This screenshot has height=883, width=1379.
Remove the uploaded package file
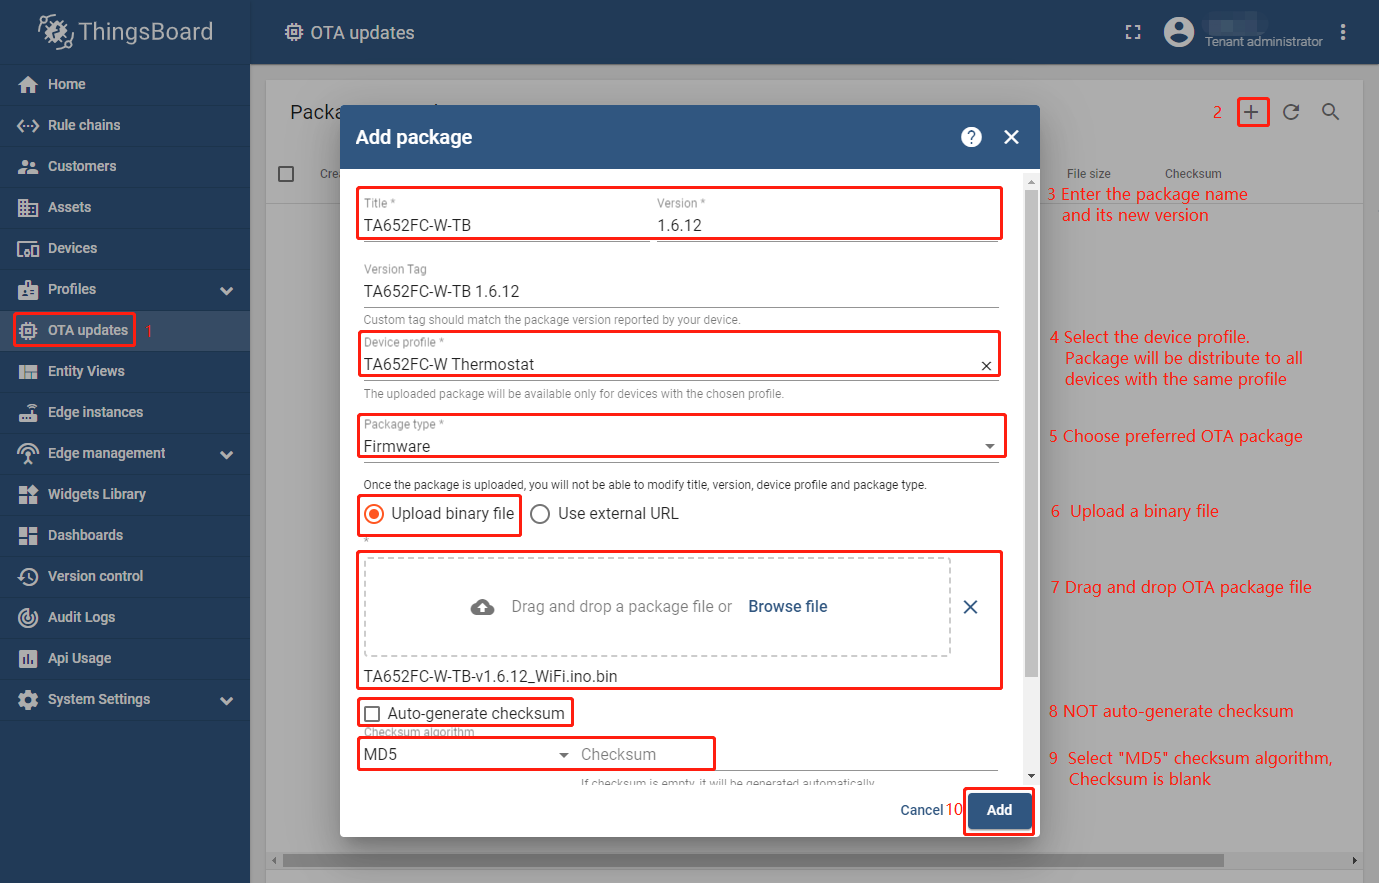click(970, 607)
